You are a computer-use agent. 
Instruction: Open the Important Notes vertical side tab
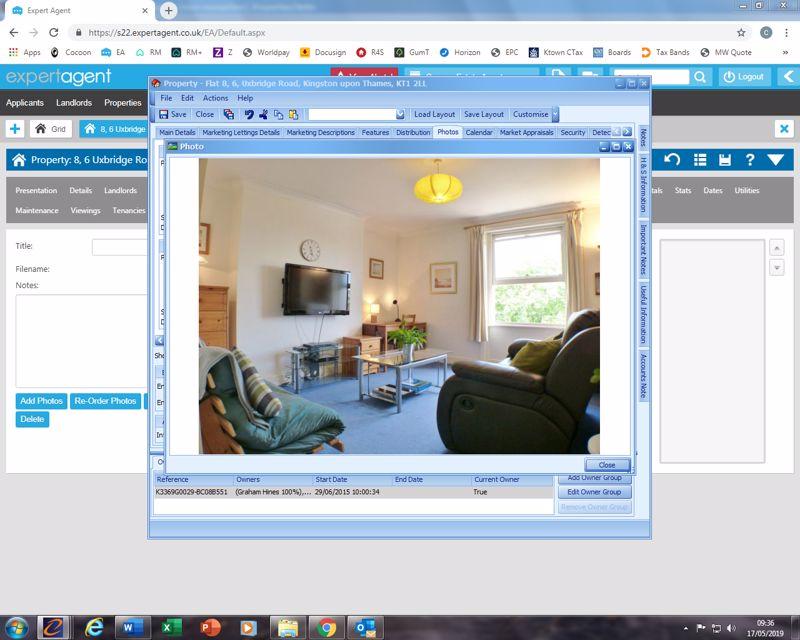point(643,249)
